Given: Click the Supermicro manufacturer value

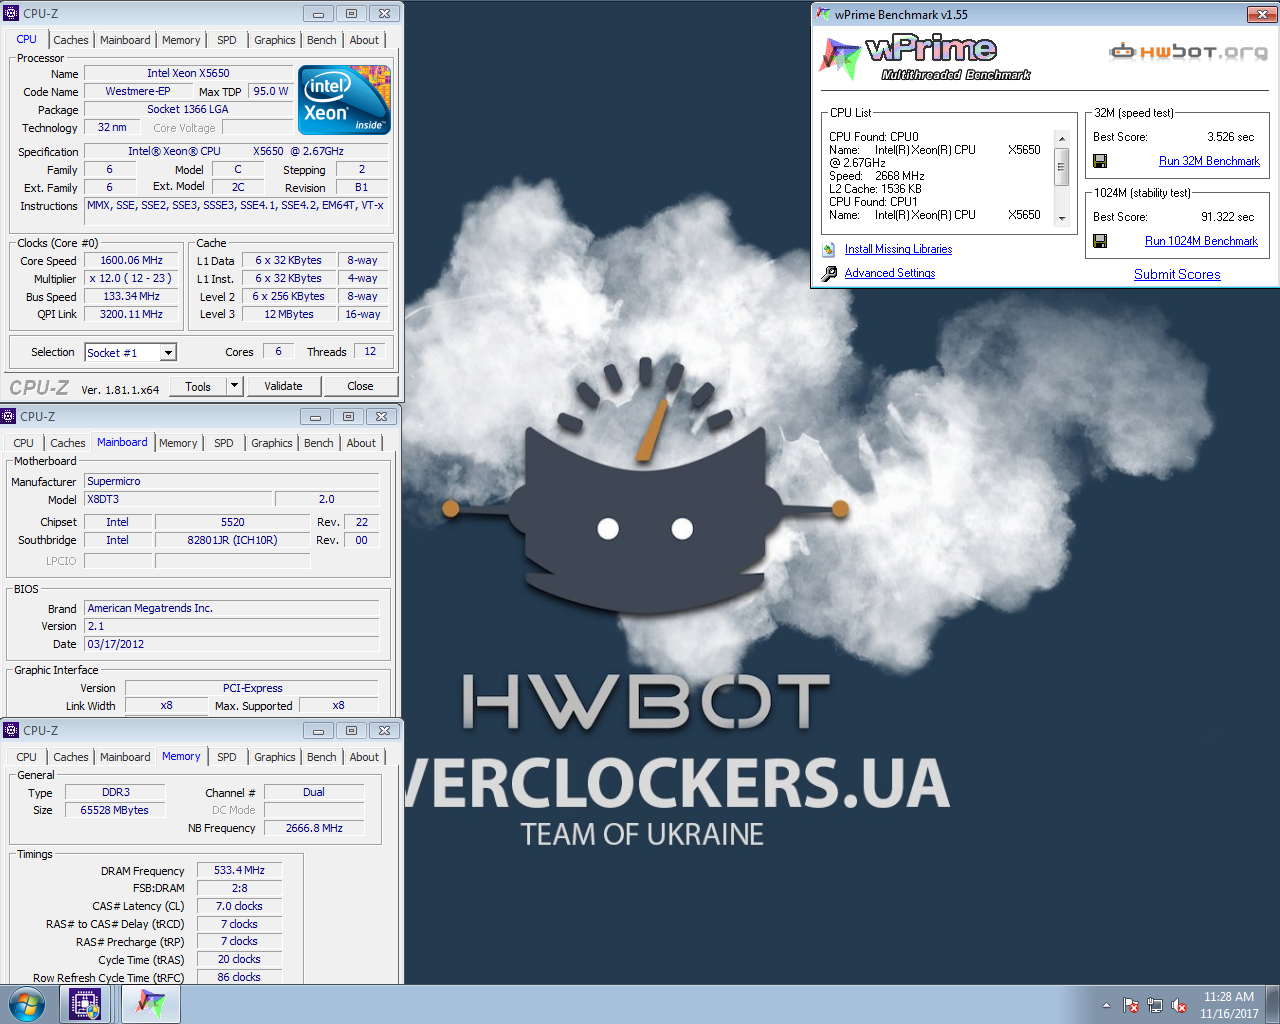Looking at the screenshot, I should (x=232, y=481).
